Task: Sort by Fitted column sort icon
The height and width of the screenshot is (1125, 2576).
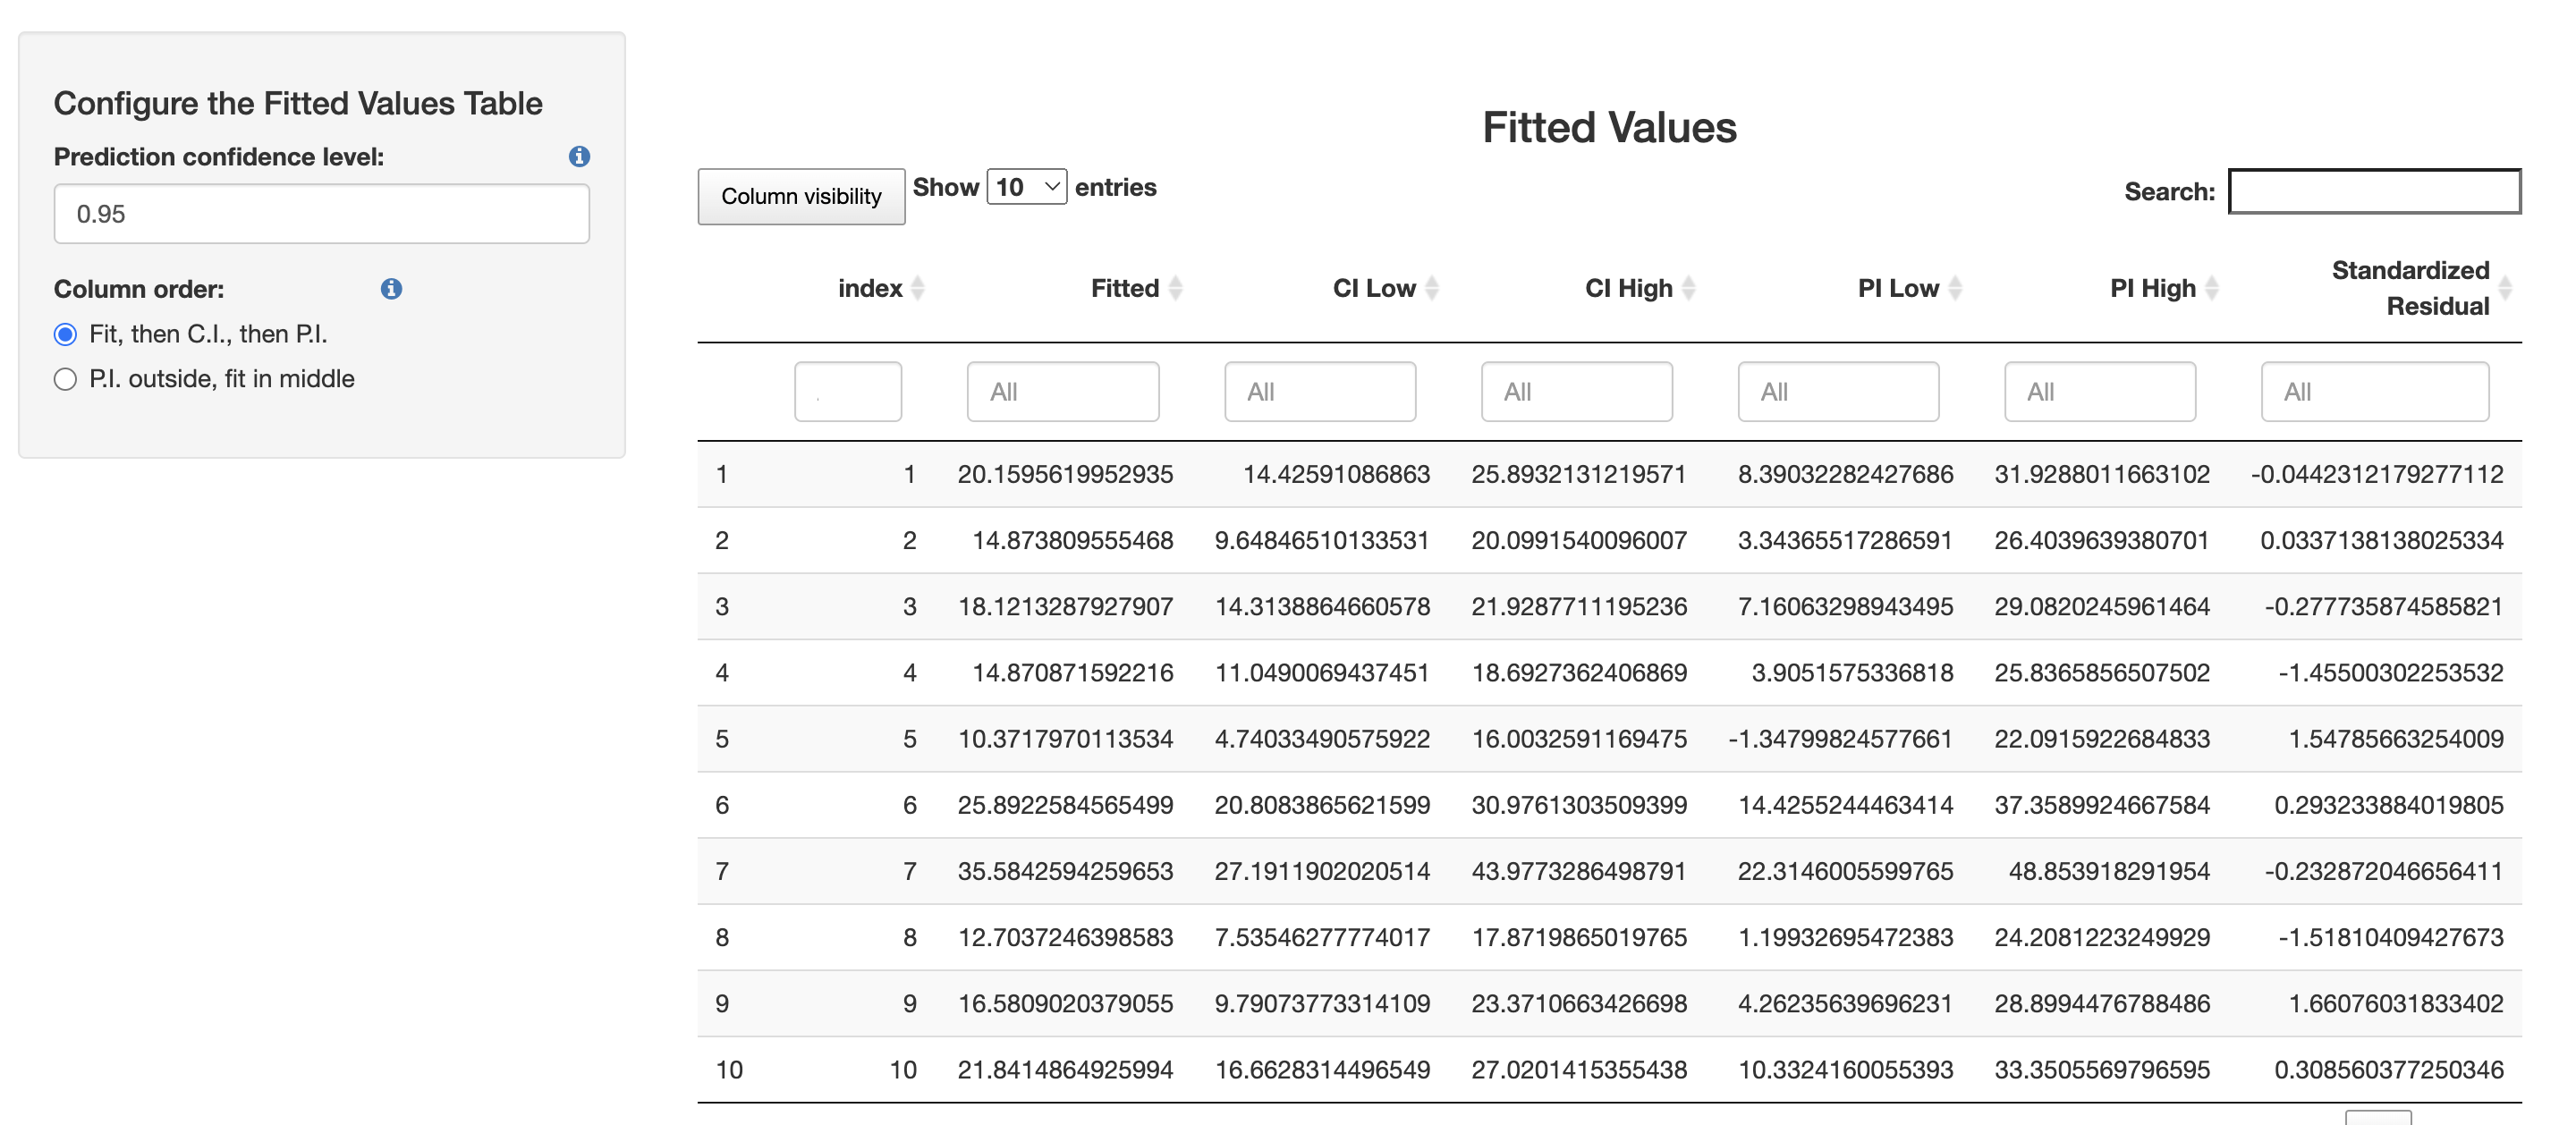Action: pyautogui.click(x=1175, y=288)
